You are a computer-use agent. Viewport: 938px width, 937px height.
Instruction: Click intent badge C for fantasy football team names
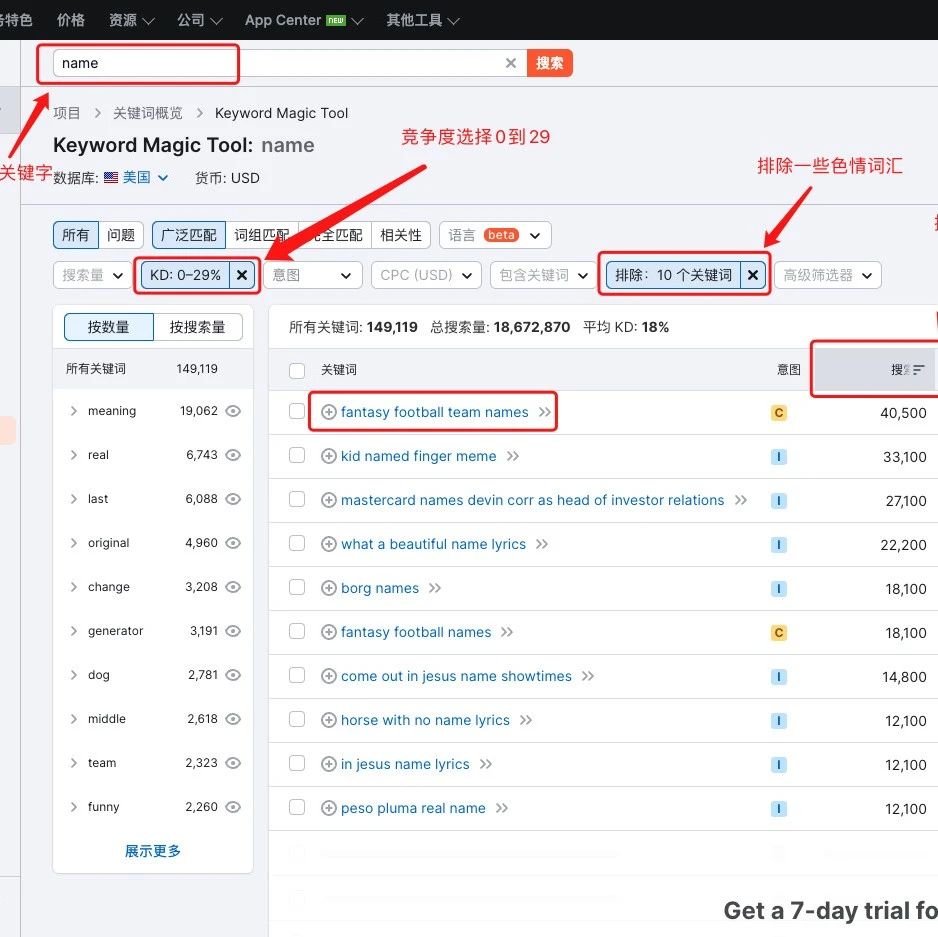778,412
